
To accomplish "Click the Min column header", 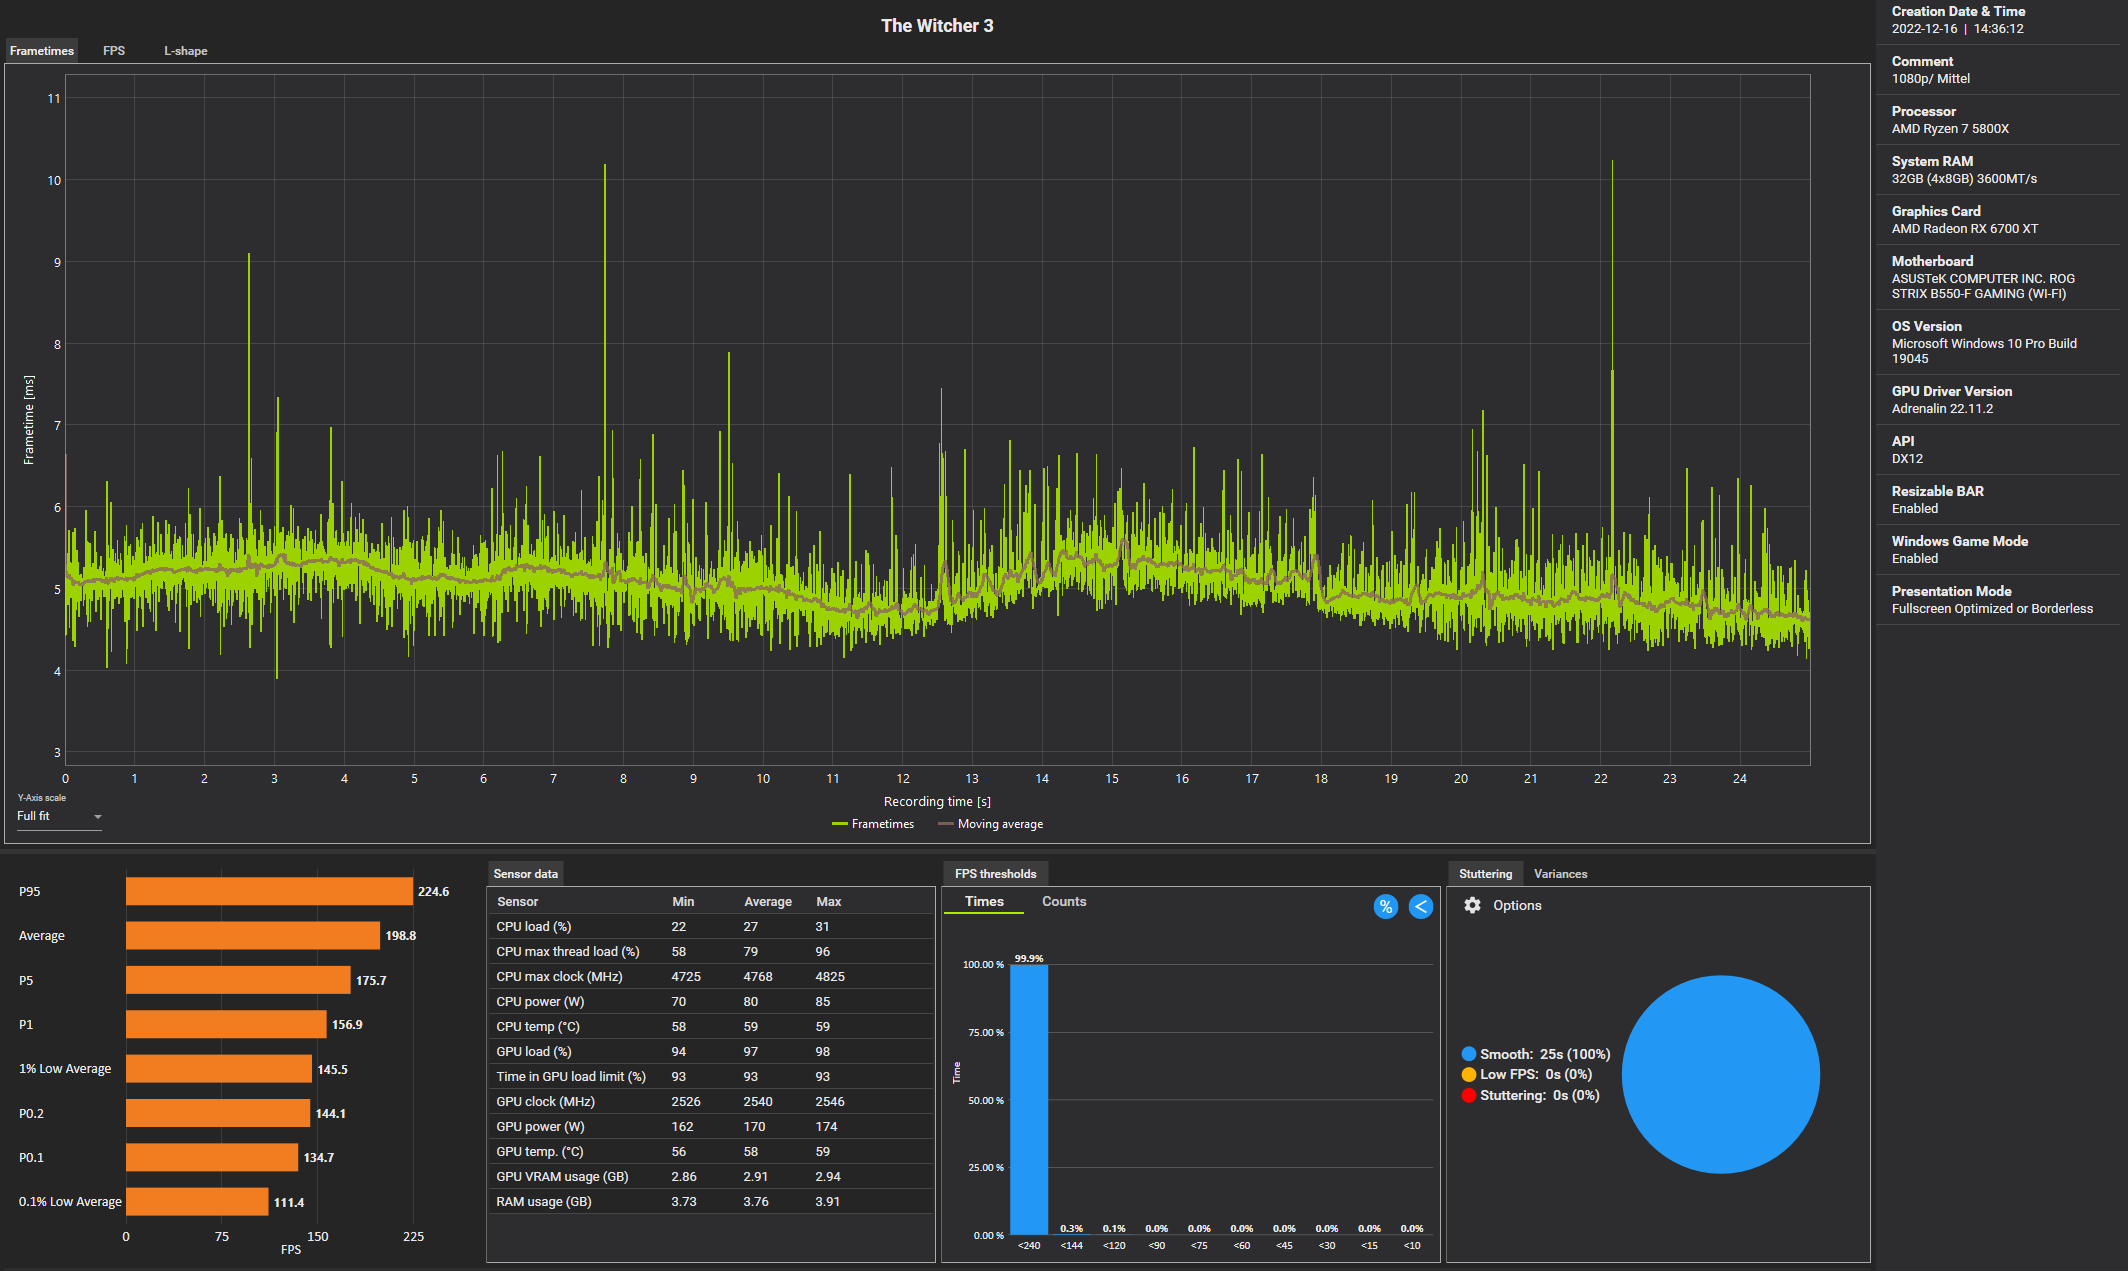I will click(683, 902).
